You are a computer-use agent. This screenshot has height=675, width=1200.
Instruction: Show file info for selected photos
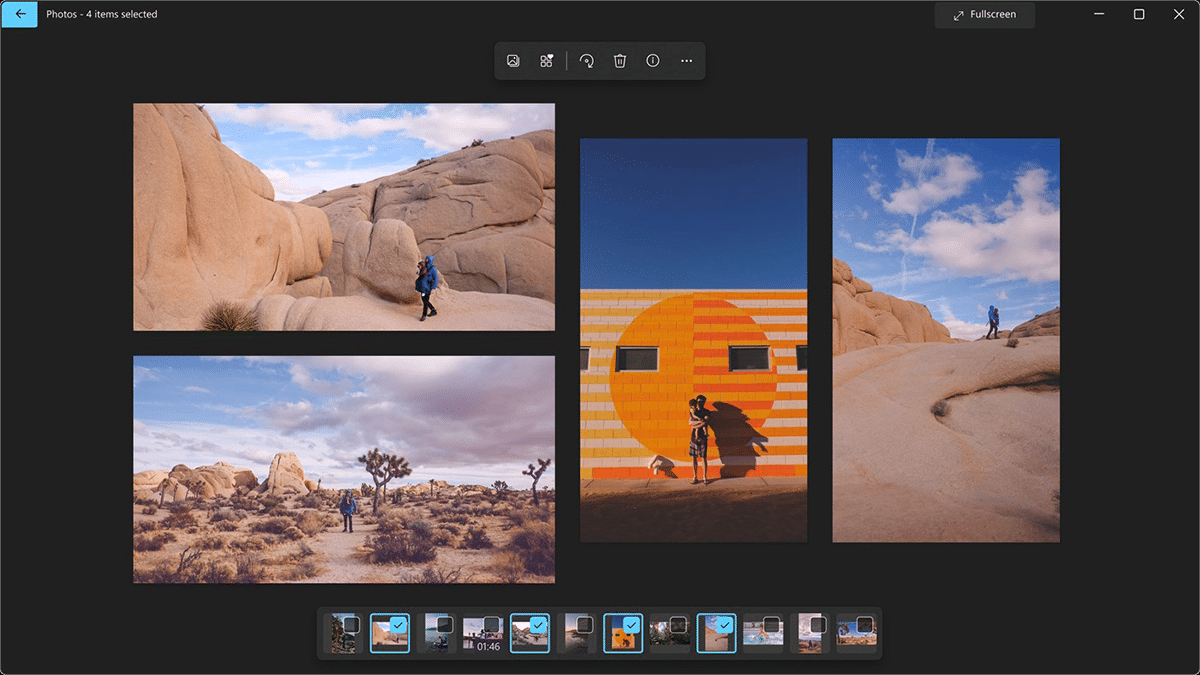click(x=653, y=61)
